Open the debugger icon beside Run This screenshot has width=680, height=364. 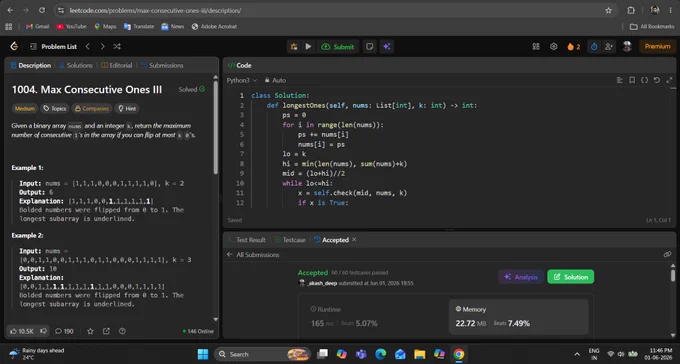(x=294, y=46)
